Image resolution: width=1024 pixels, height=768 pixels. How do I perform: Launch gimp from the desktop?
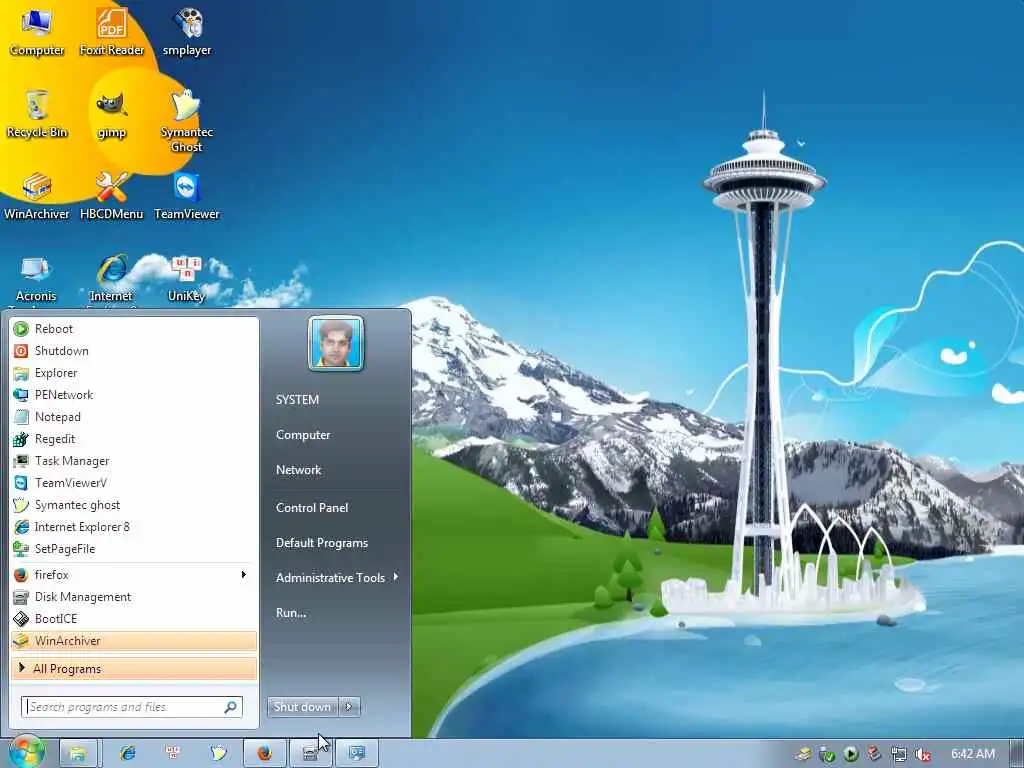point(112,115)
